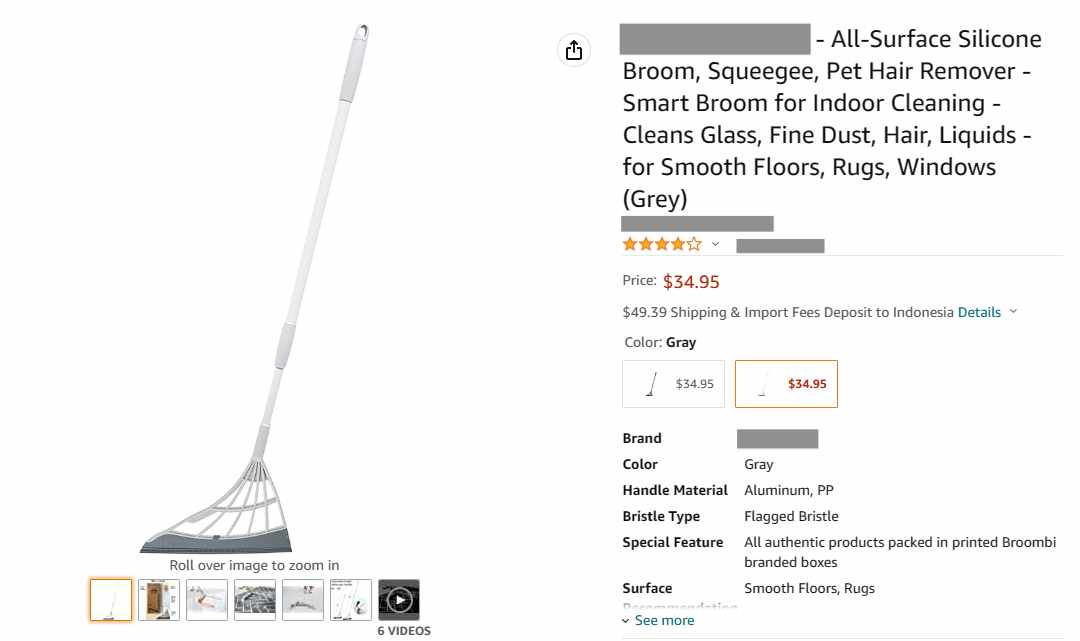Click the 6 VIDEOS label
This screenshot has height=641, width=1080.
[x=404, y=631]
